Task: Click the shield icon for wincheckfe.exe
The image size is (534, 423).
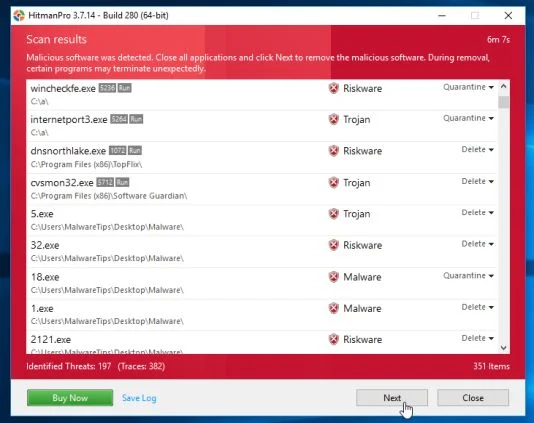Action: tap(333, 88)
